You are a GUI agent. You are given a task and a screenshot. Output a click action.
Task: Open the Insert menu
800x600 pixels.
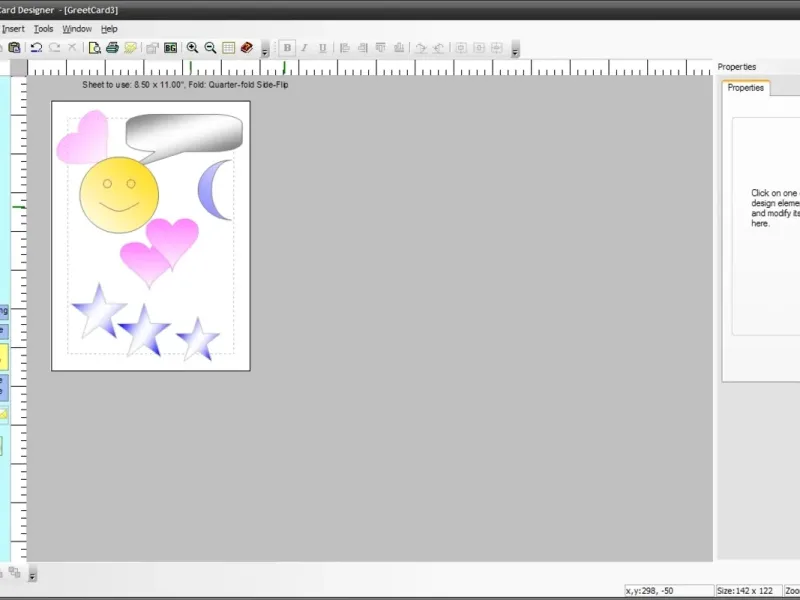[x=13, y=29]
